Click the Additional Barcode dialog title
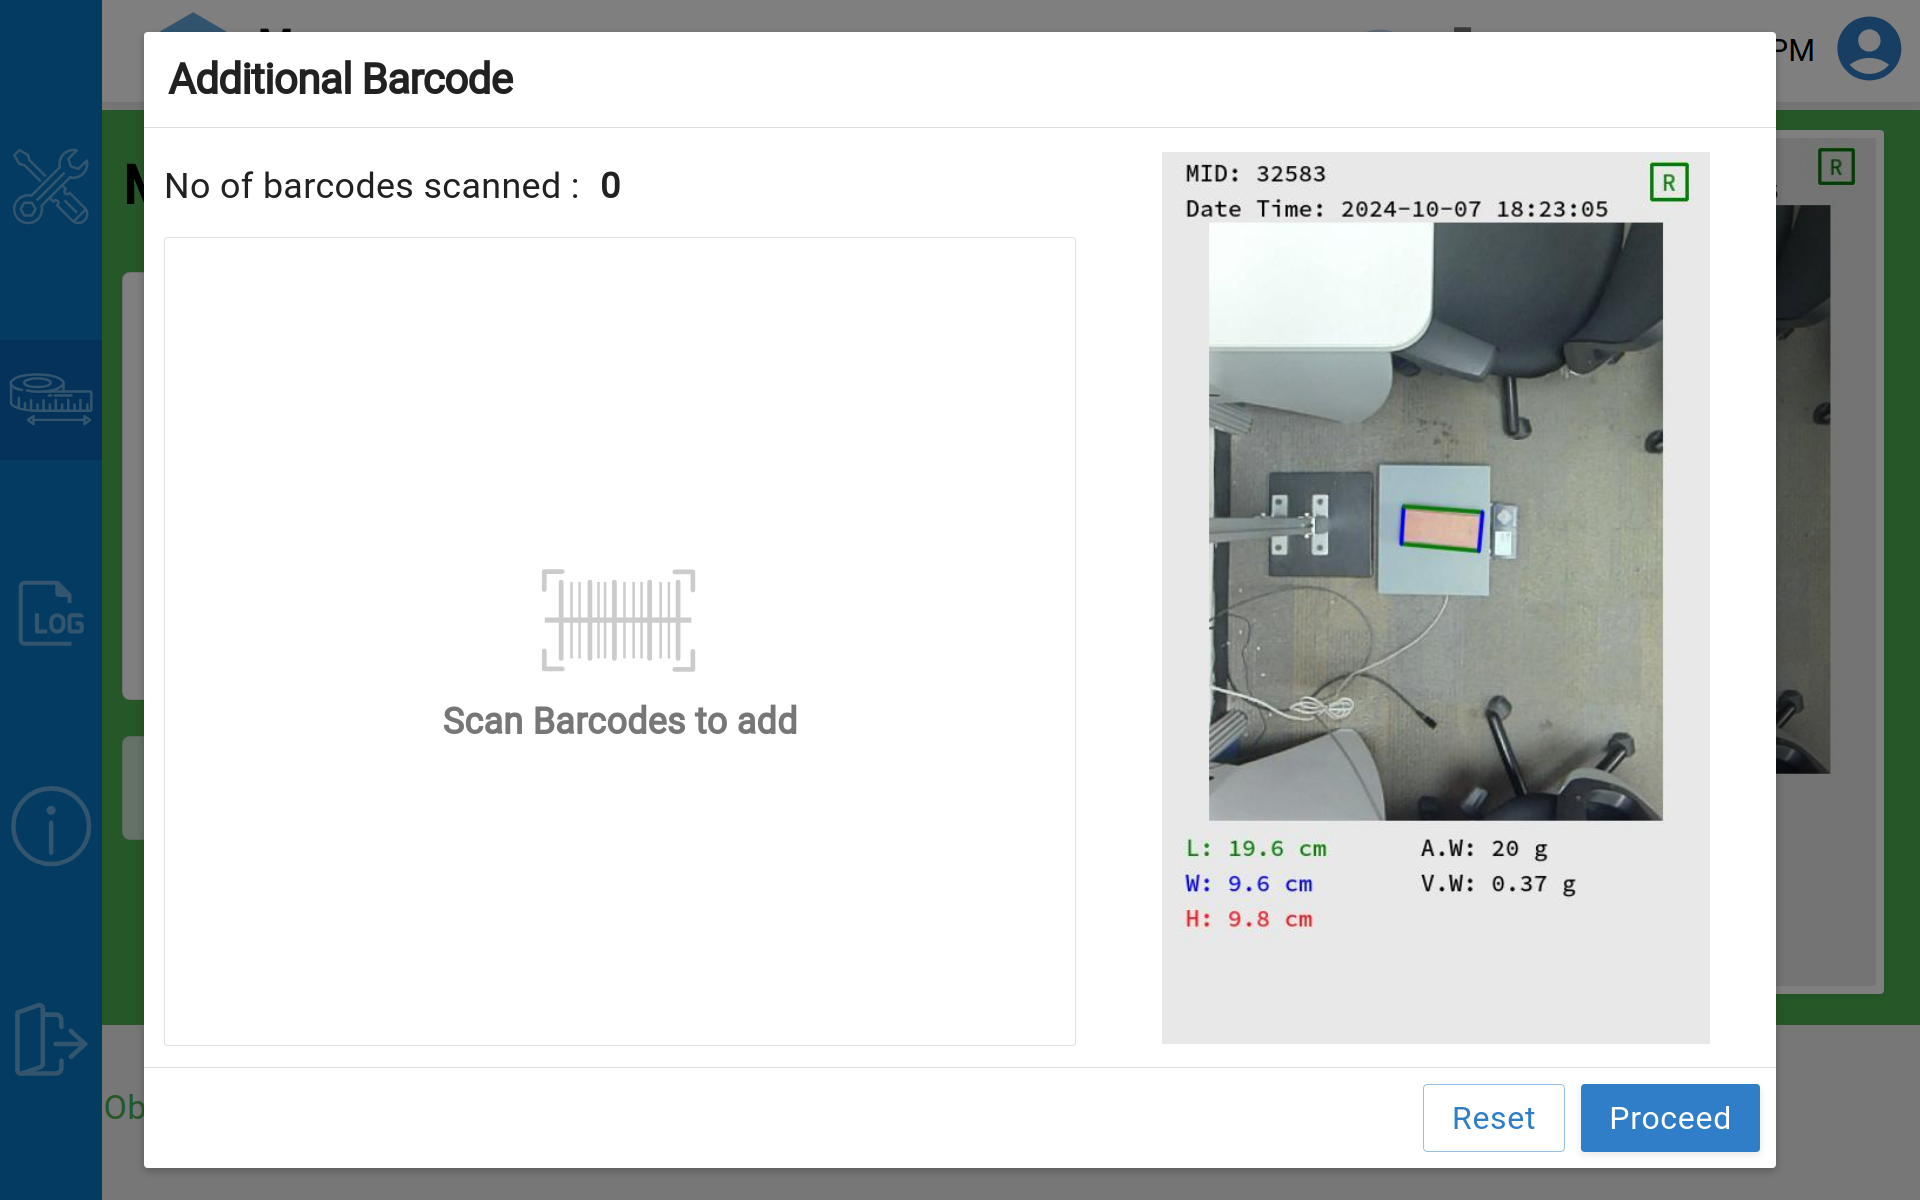The height and width of the screenshot is (1200, 1920). click(x=341, y=79)
